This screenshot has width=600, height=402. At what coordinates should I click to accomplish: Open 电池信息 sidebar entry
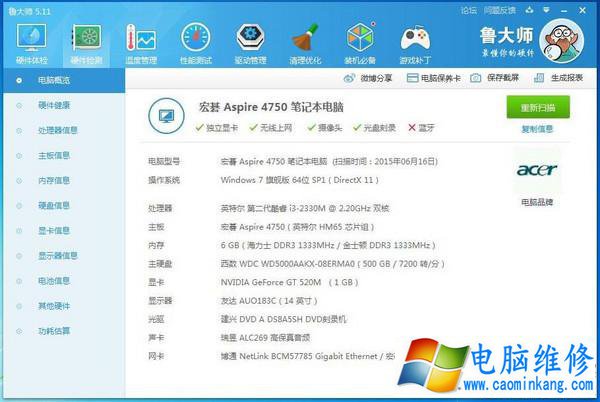[53, 280]
